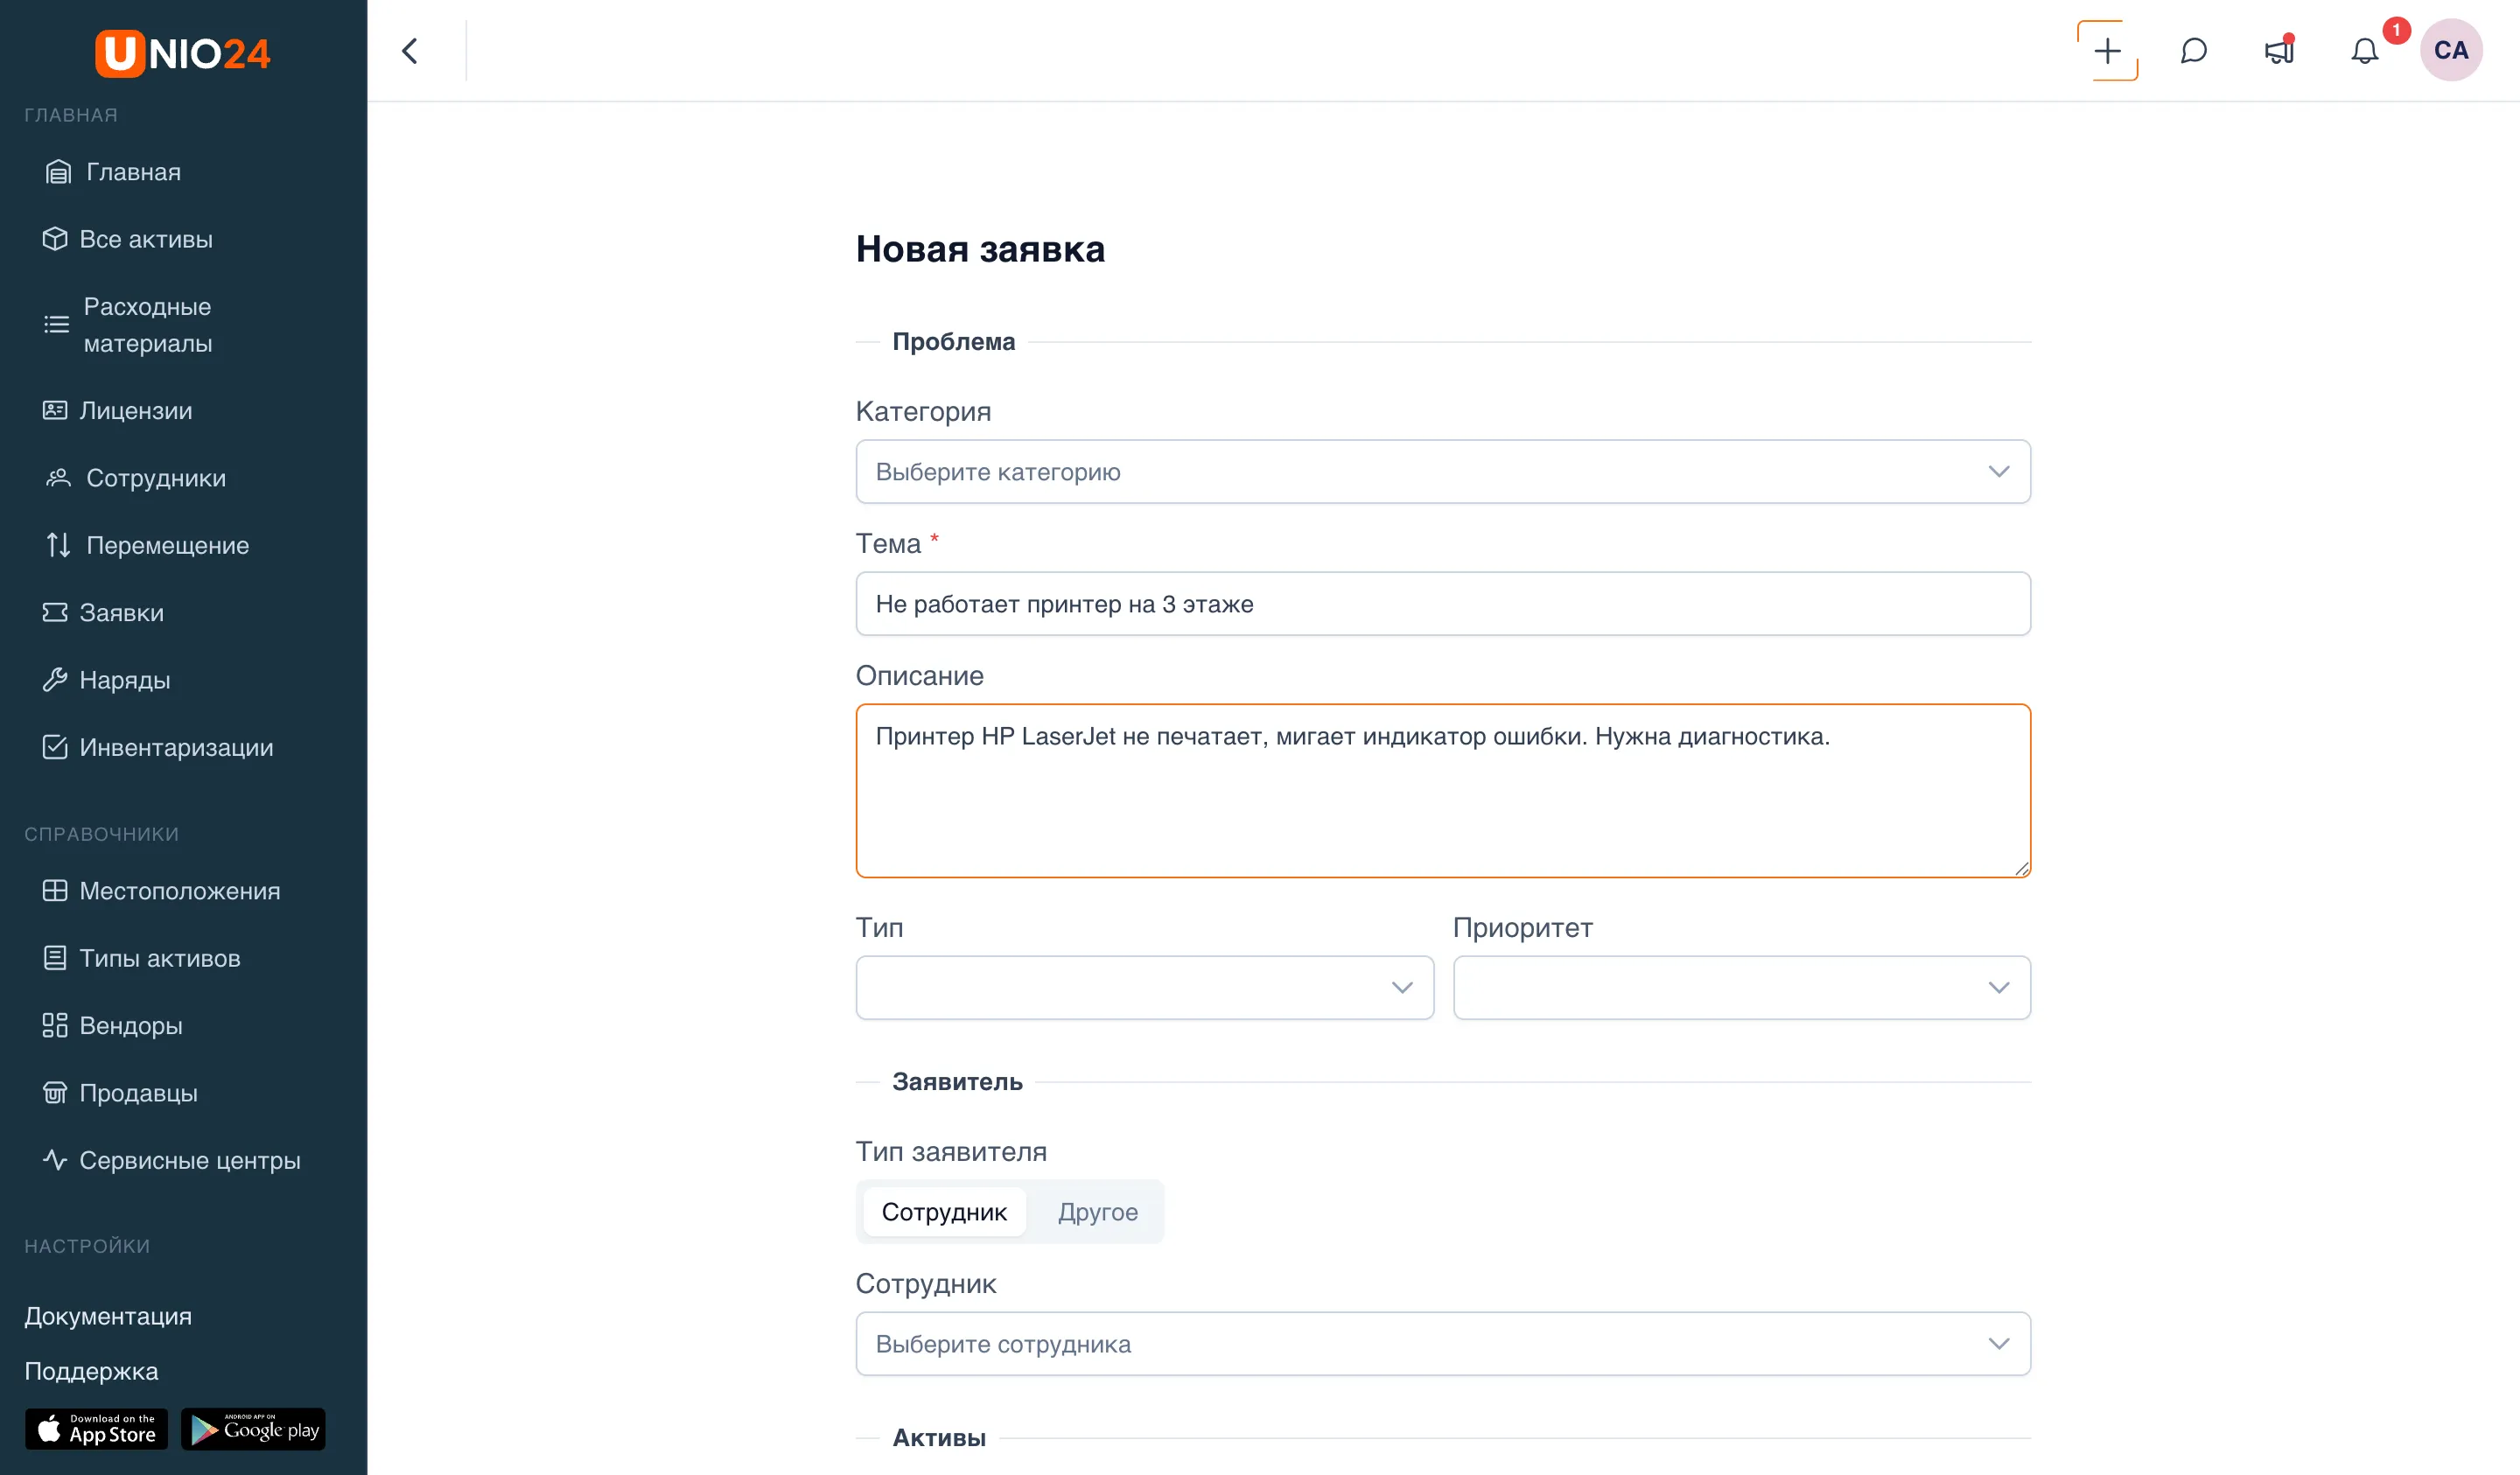Click the Местоположения grid icon
Screen dimensions: 2520x1475
click(x=55, y=891)
